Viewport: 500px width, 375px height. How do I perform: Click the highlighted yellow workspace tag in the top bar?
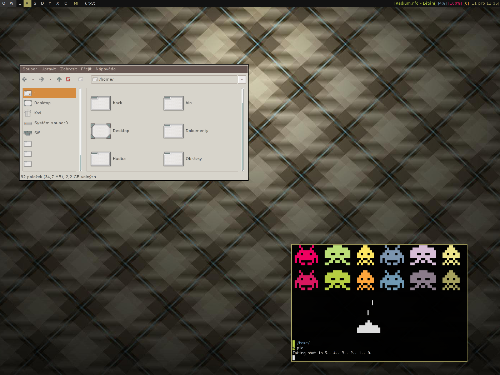point(27,3)
